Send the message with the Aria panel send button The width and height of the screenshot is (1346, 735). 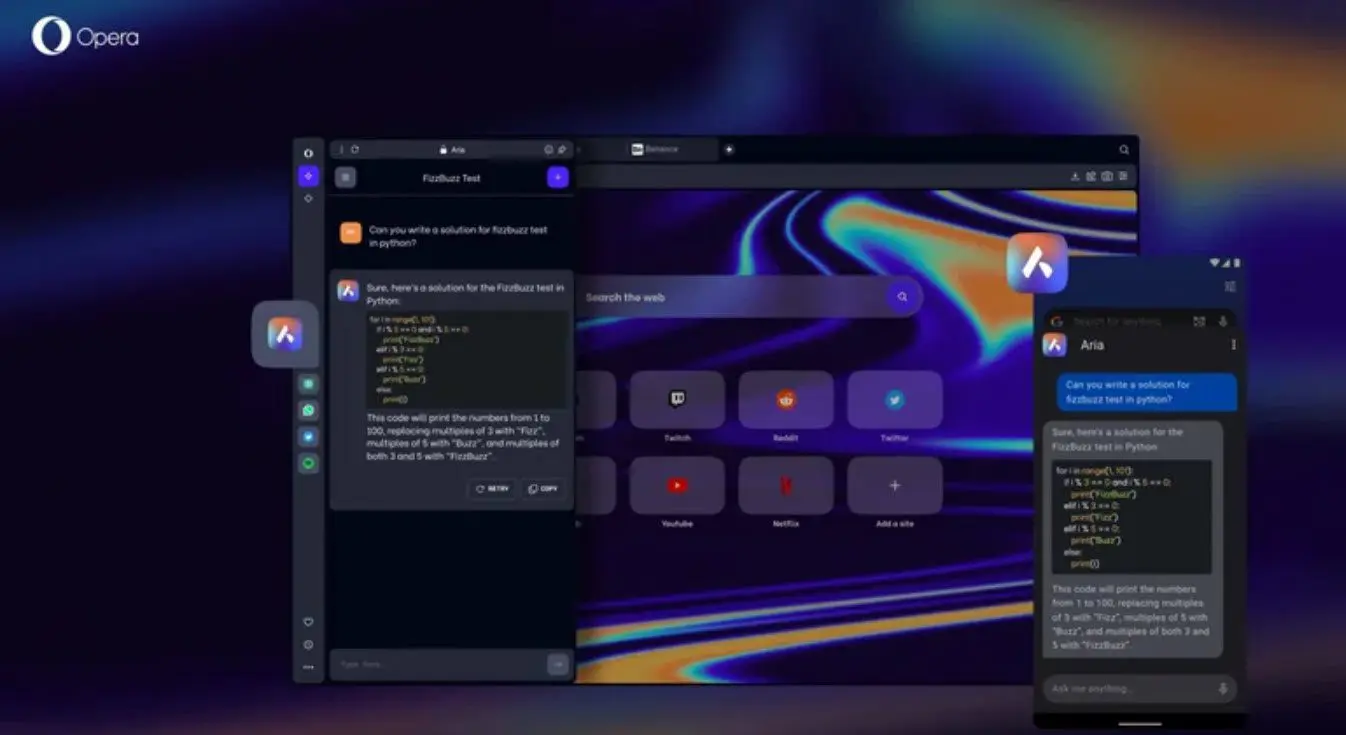(558, 664)
